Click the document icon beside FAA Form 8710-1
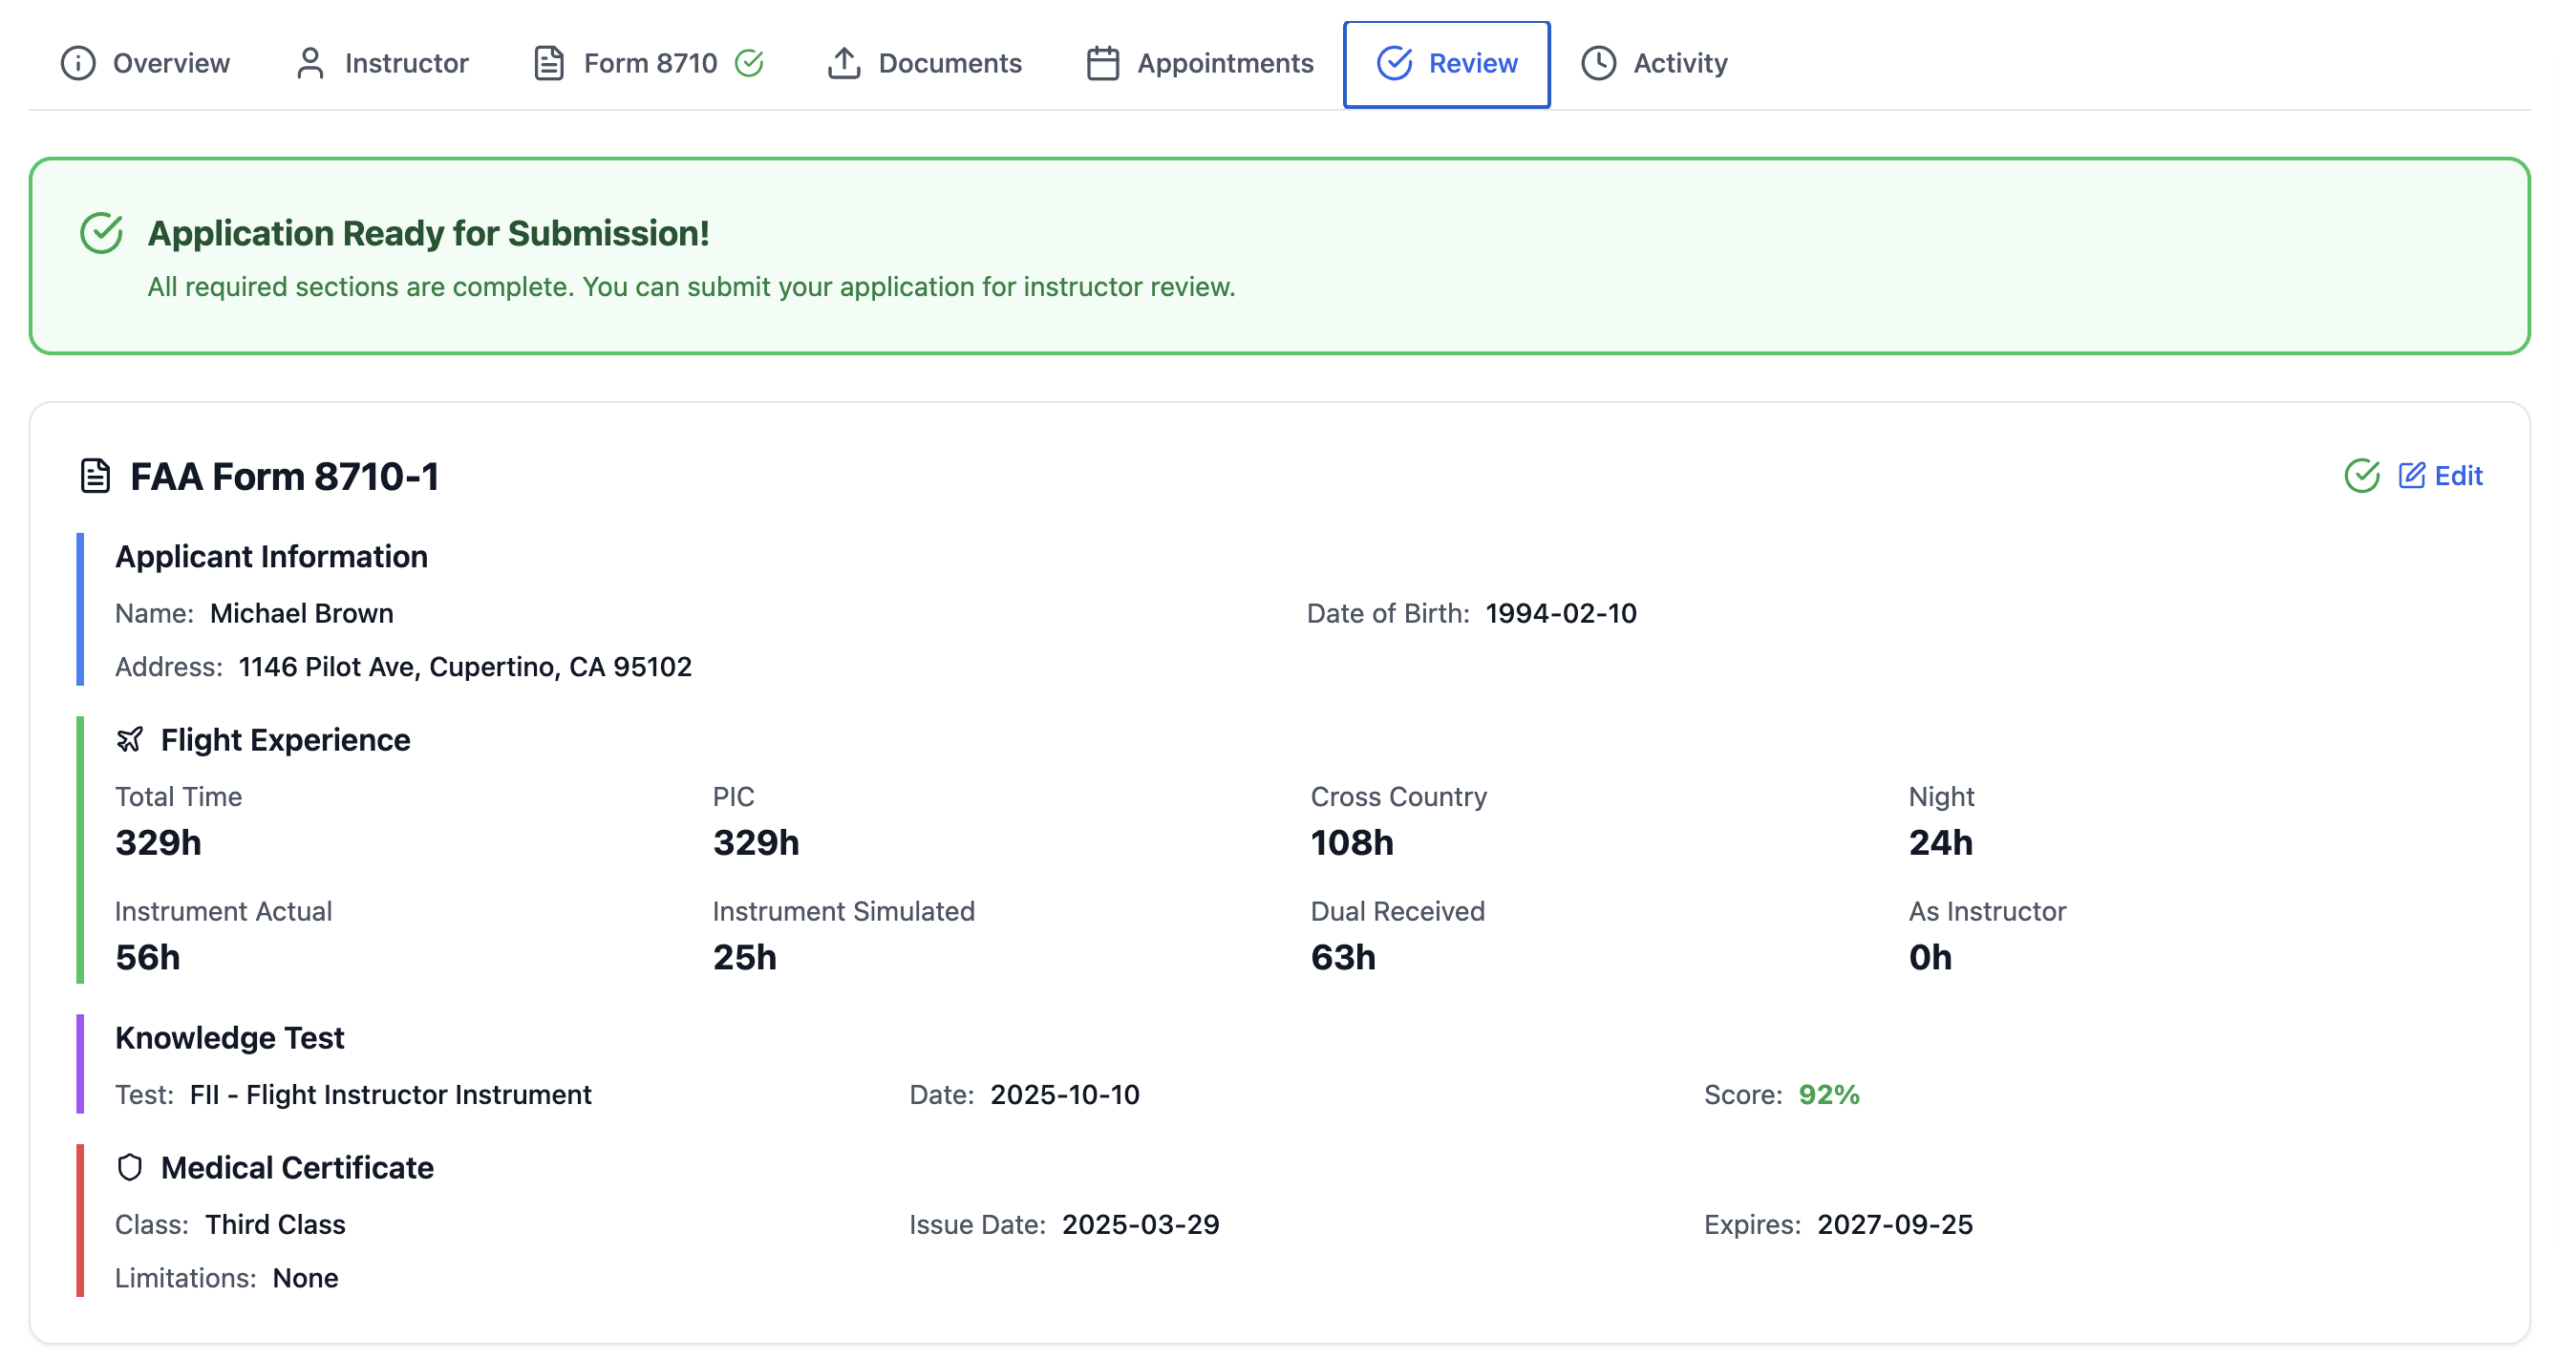Image resolution: width=2560 pixels, height=1360 pixels. [95, 476]
